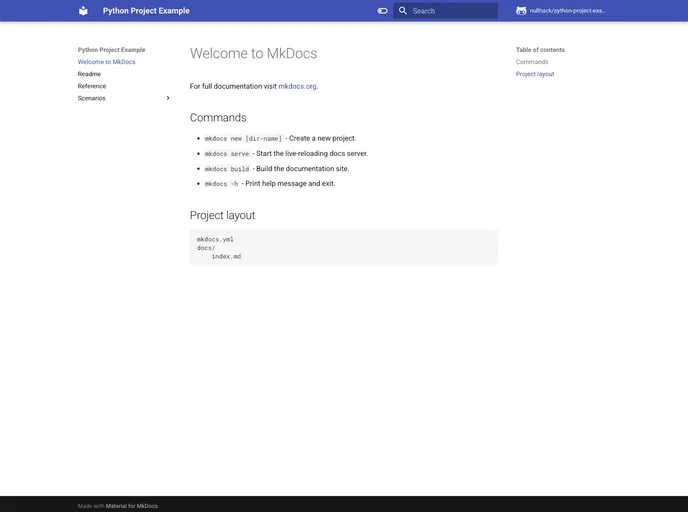Click the Python Project Example header title
The height and width of the screenshot is (512, 688).
point(146,11)
